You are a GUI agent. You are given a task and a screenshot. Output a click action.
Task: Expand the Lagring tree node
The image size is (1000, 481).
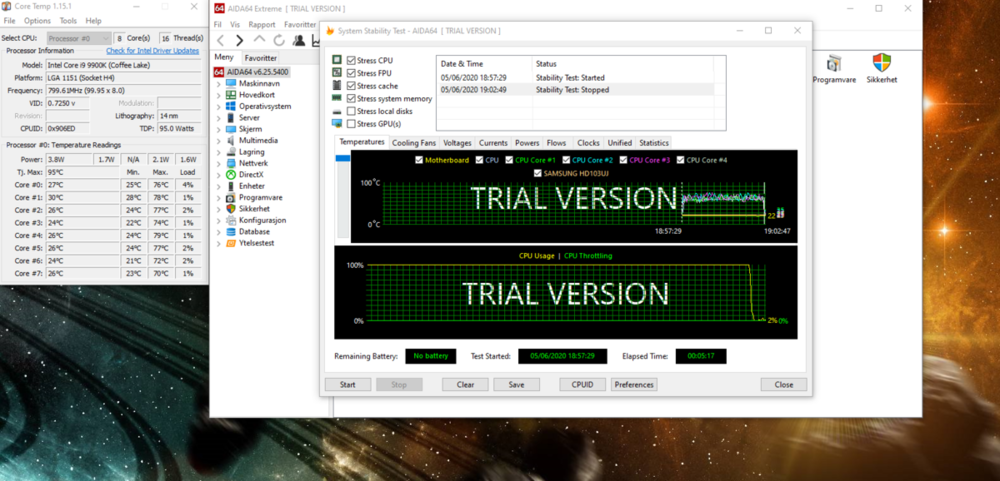[219, 152]
